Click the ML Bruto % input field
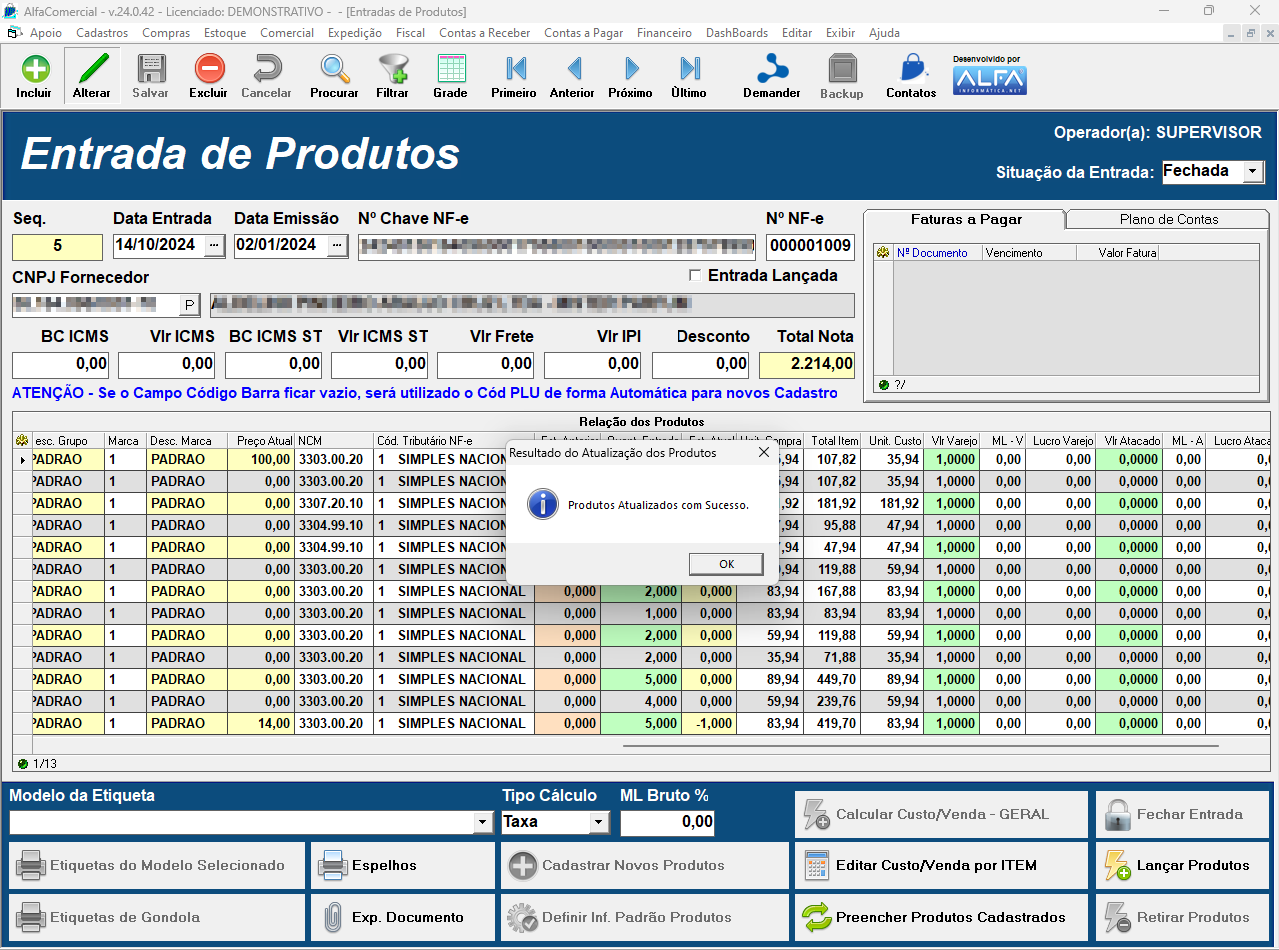 (x=667, y=822)
